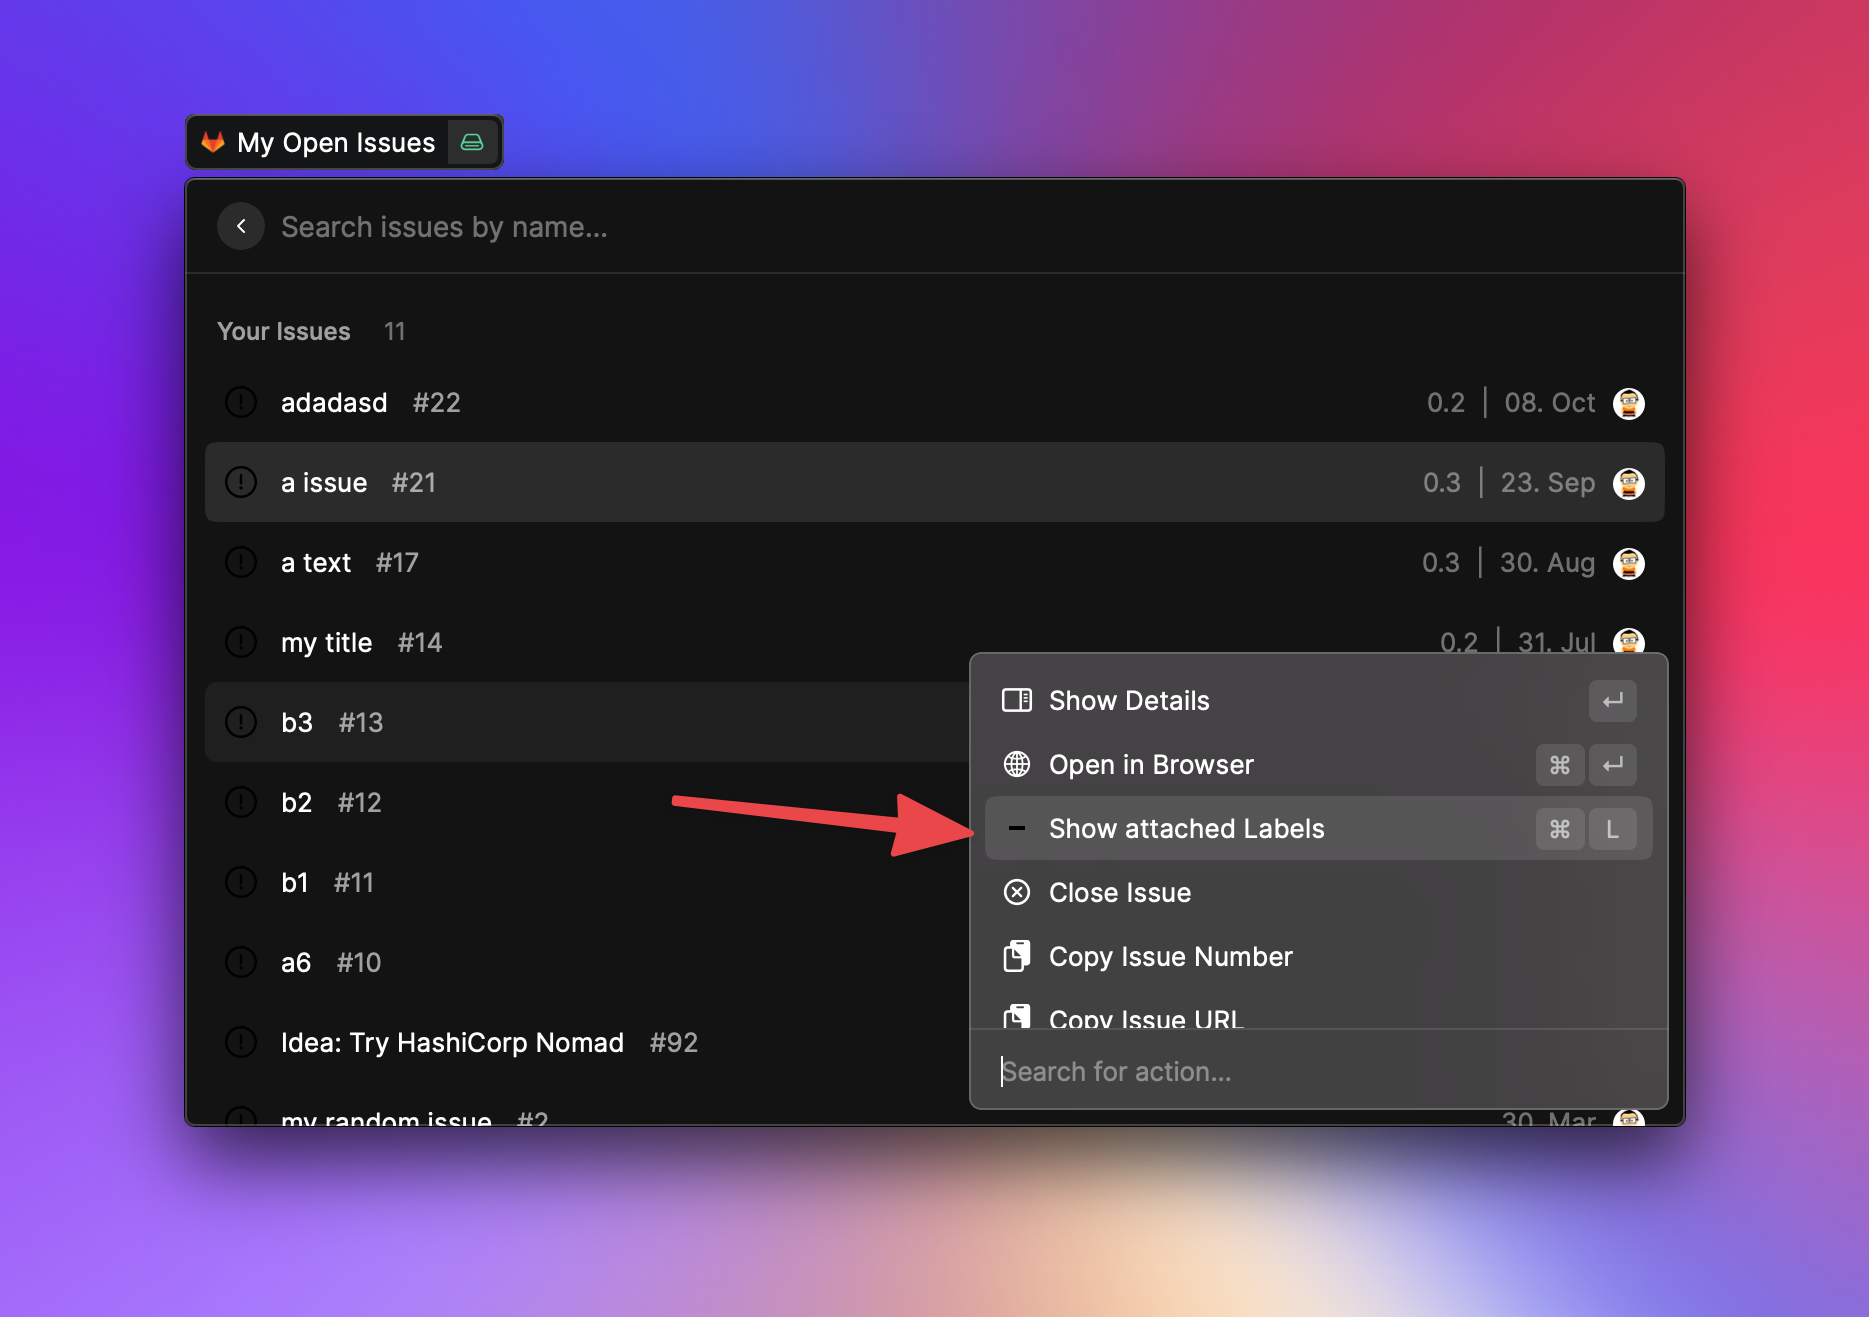Image resolution: width=1869 pixels, height=1317 pixels.
Task: Click open-issue icon for b3 #13
Action: point(241,722)
